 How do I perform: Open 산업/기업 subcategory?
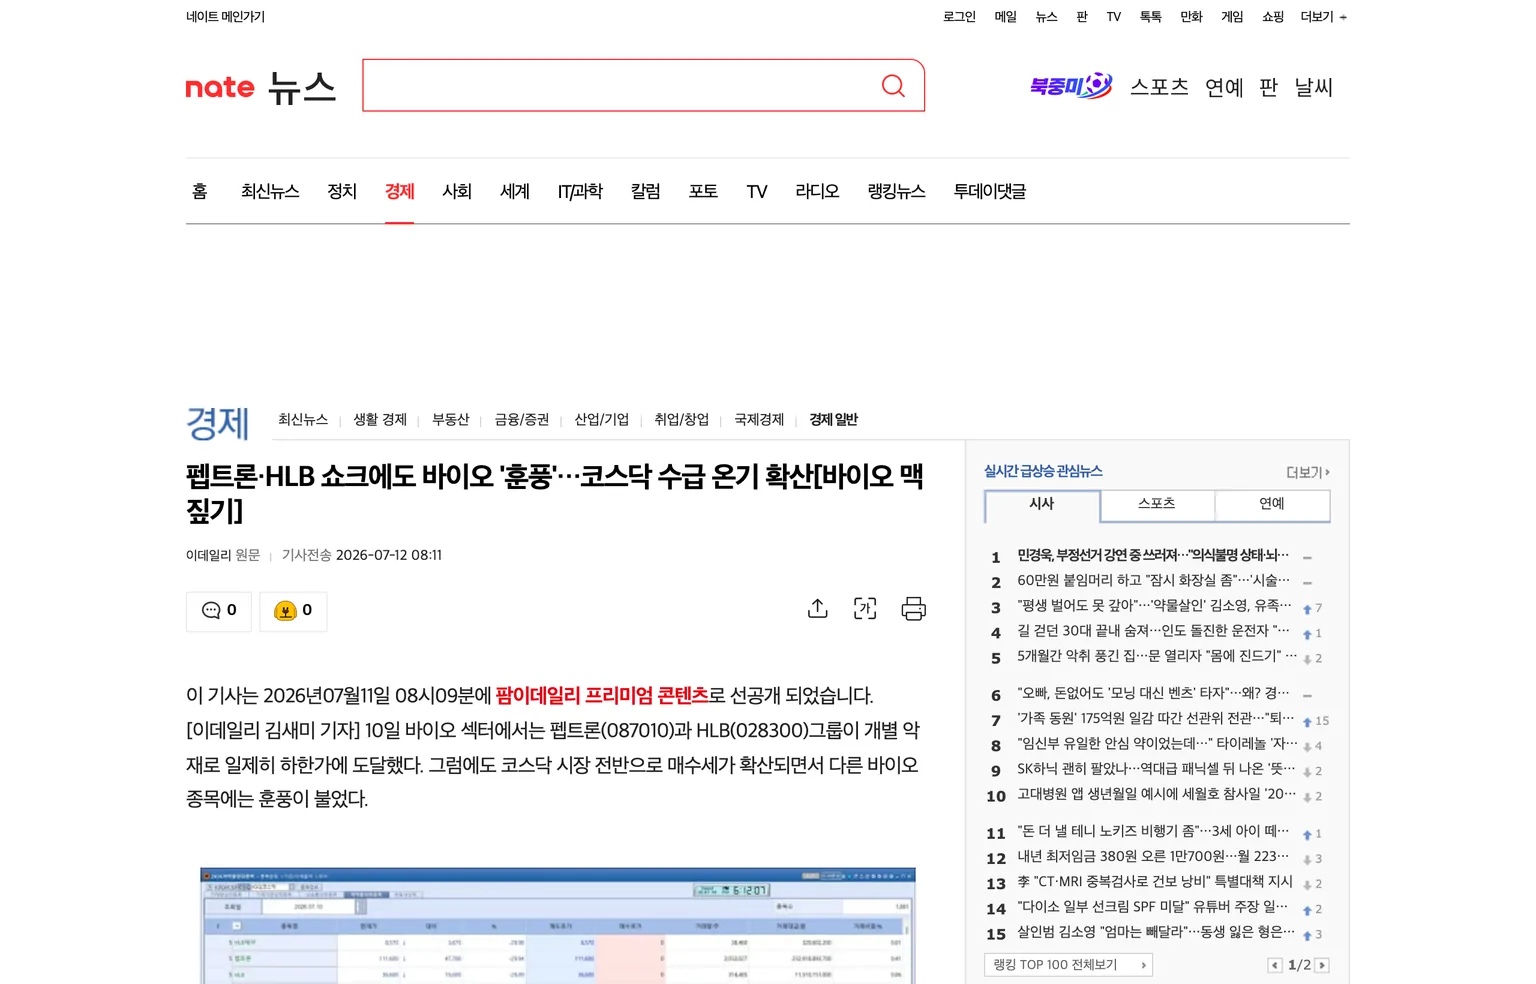(x=602, y=420)
